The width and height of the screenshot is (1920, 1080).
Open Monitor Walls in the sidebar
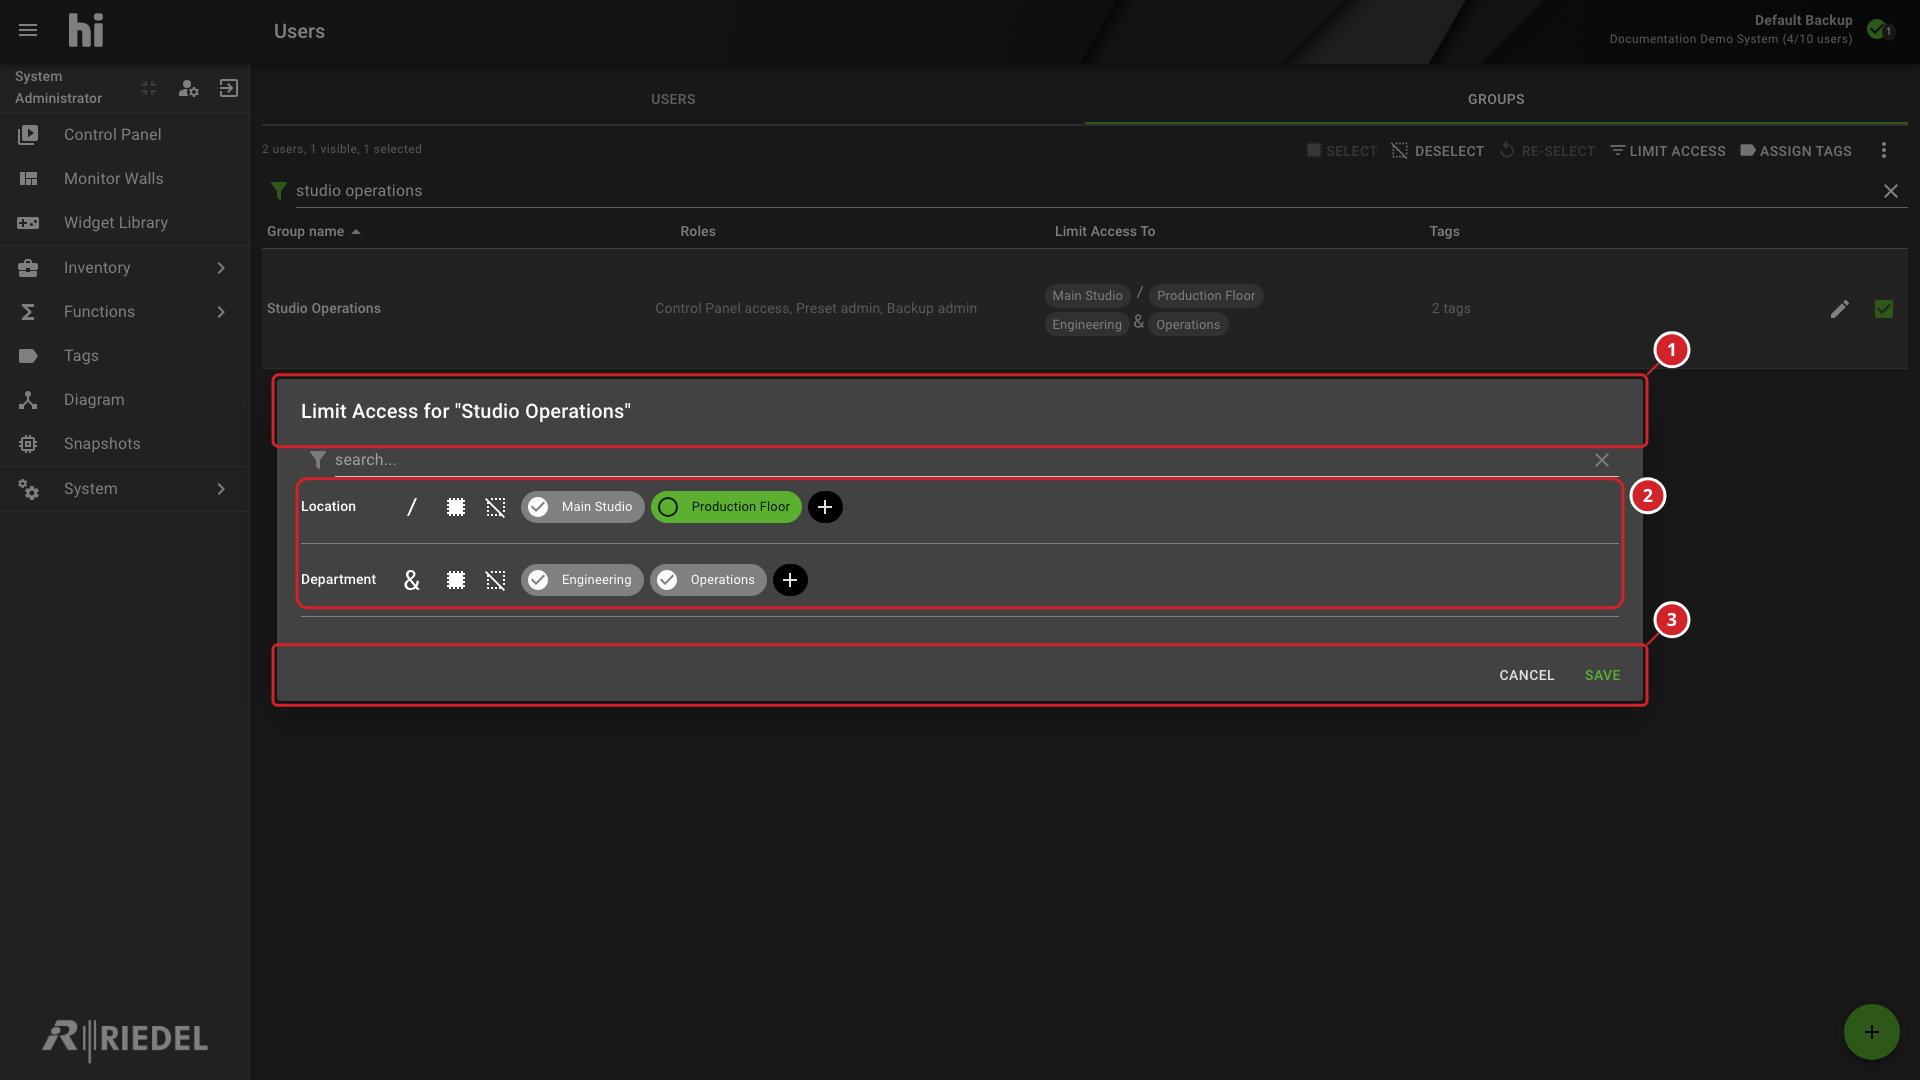pyautogui.click(x=125, y=179)
